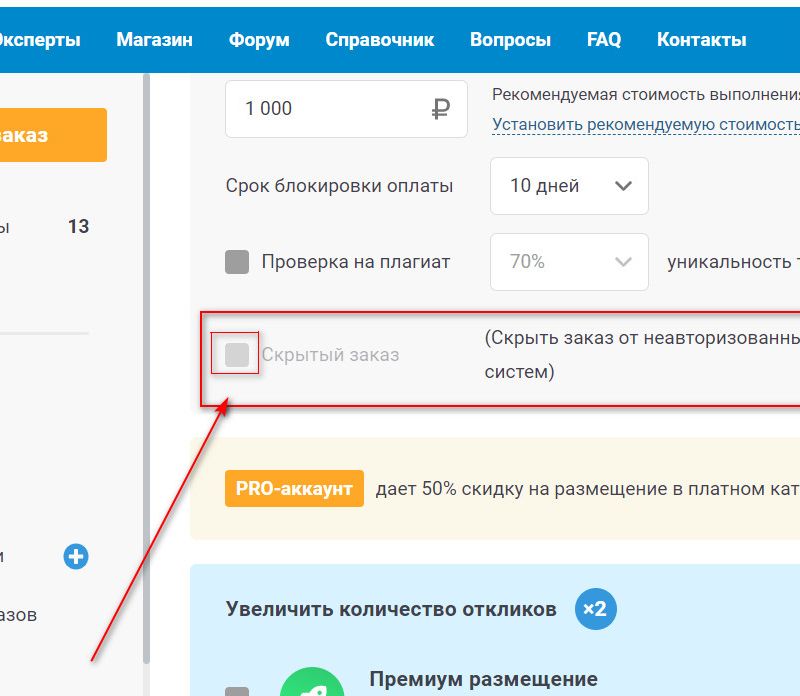Open the FAQ page
Image resolution: width=800 pixels, height=696 pixels.
coord(604,40)
